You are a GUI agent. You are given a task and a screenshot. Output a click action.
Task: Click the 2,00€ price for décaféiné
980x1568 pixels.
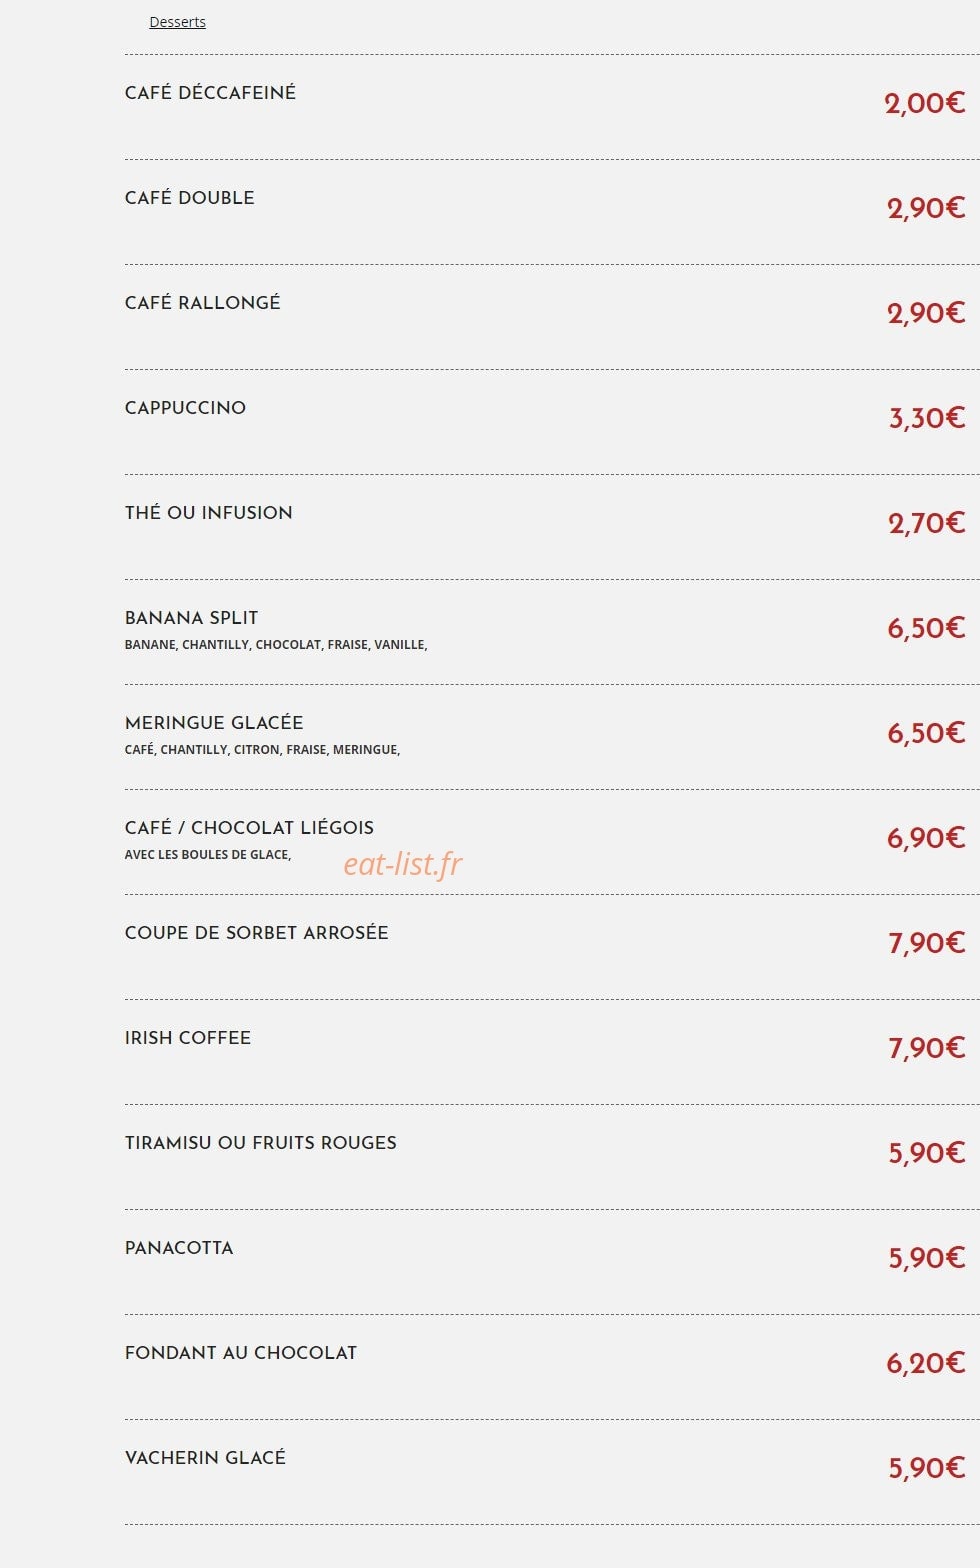(x=925, y=103)
